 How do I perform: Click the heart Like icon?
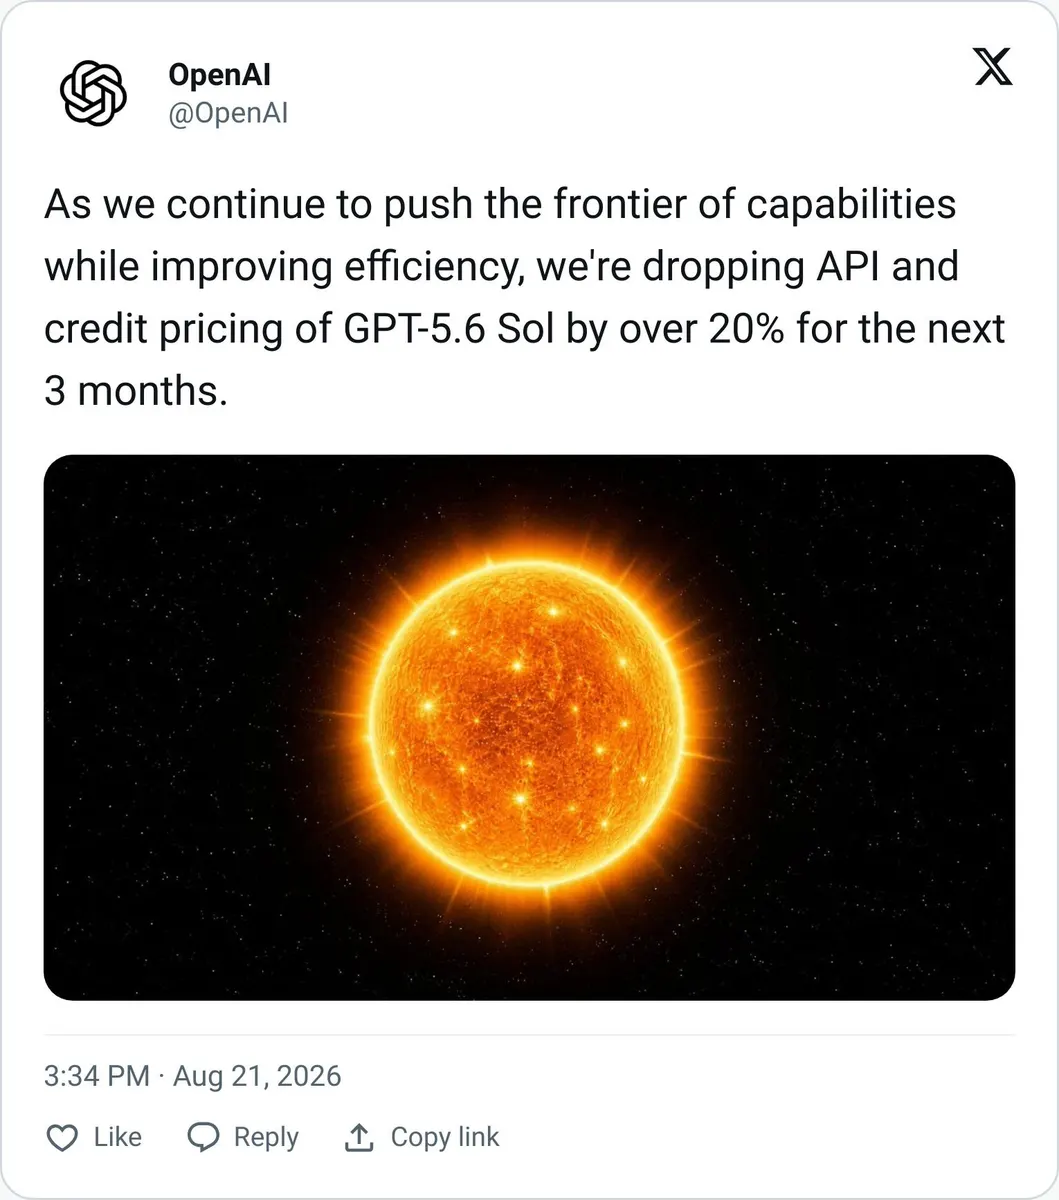point(63,1137)
